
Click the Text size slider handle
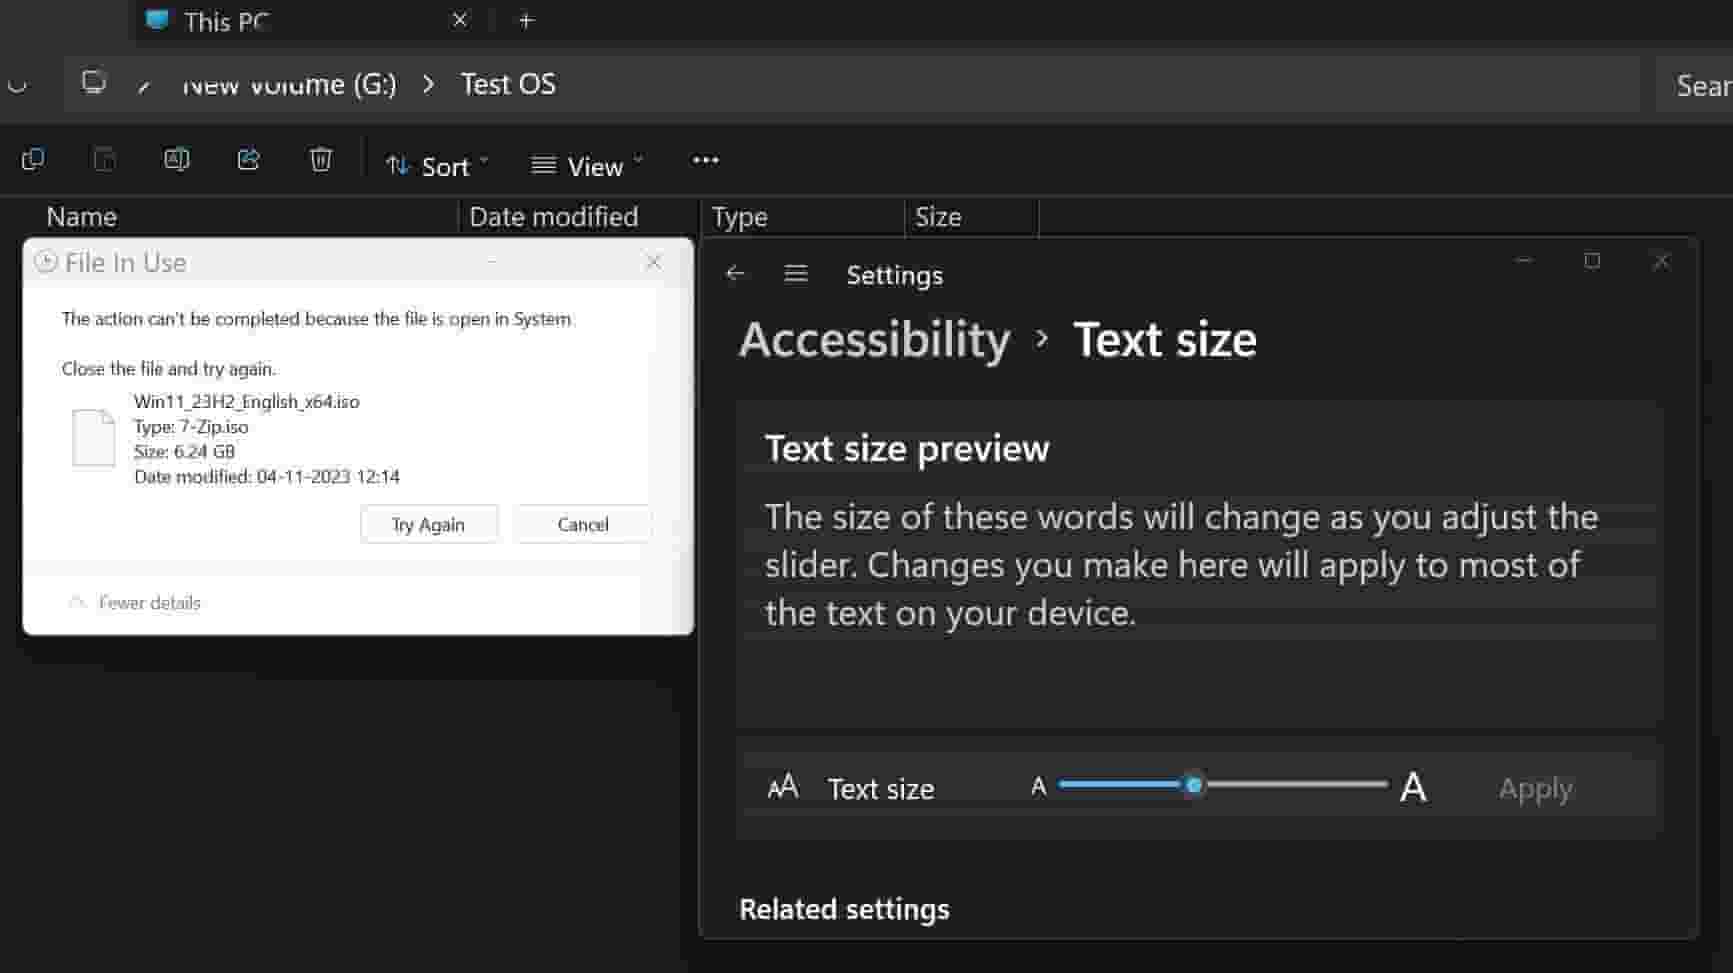coord(1194,786)
